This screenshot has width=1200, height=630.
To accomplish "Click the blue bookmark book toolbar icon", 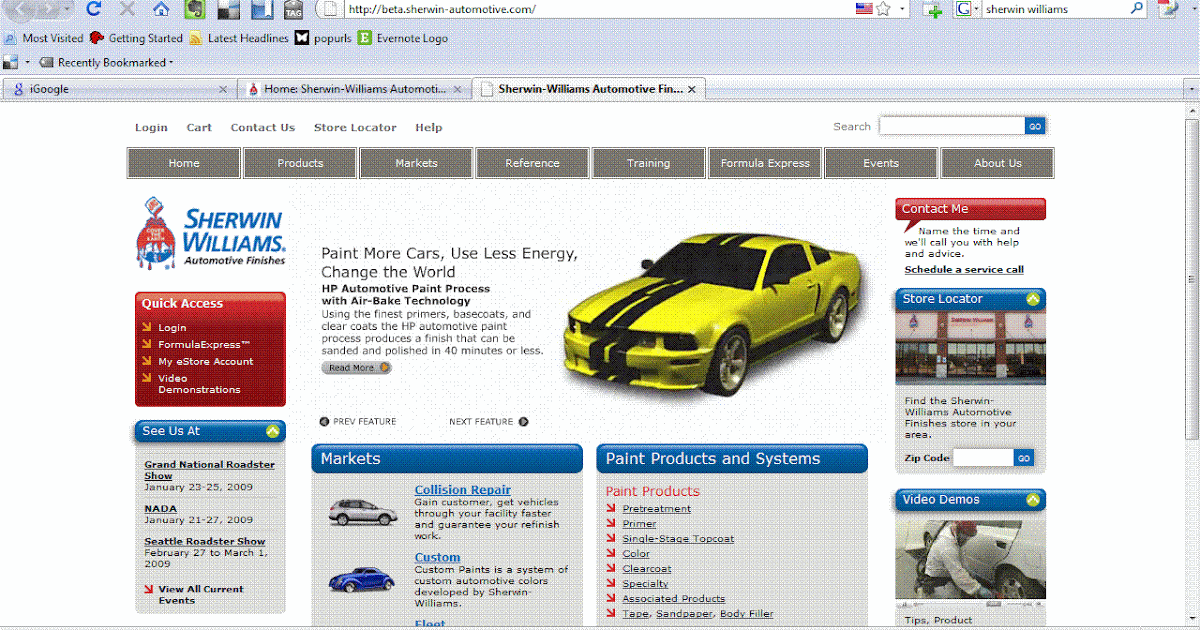I will coord(262,10).
